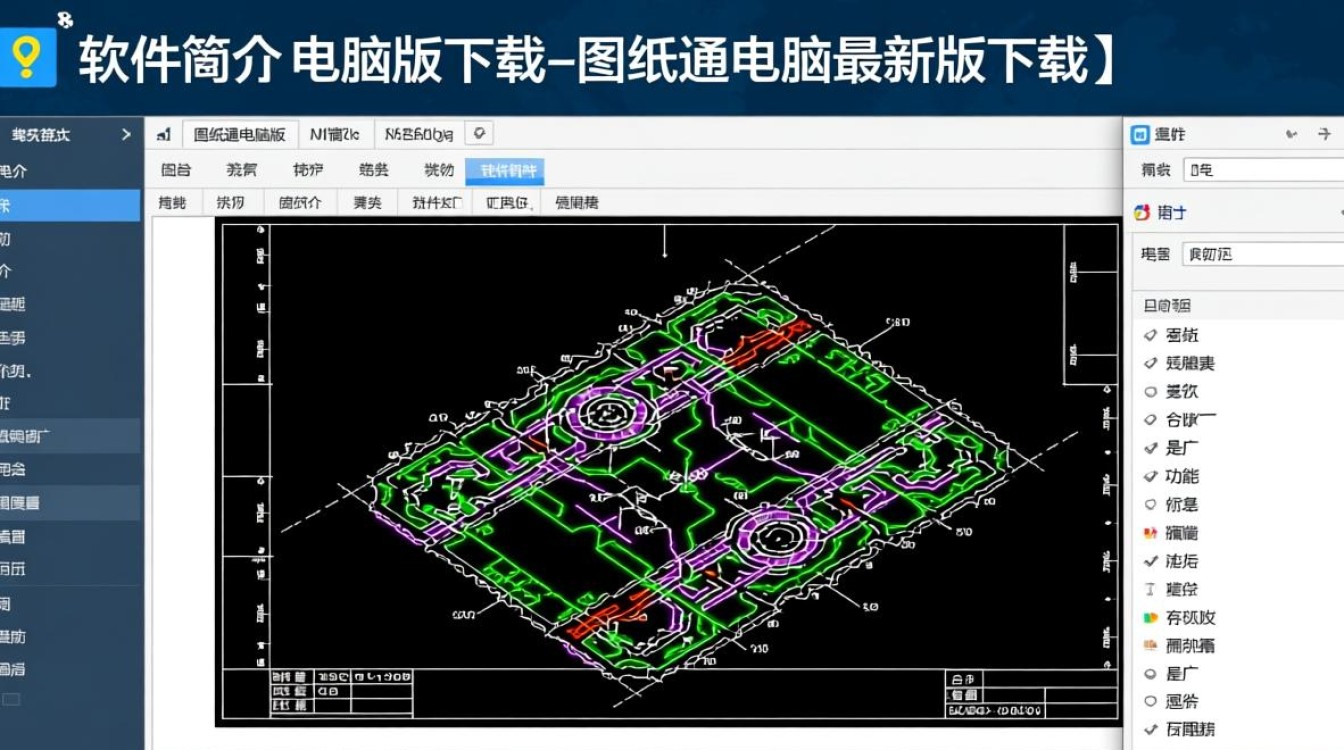1344x750 pixels.
Task: Switch to the 图纸通电脑版 document tab
Action: click(x=240, y=131)
